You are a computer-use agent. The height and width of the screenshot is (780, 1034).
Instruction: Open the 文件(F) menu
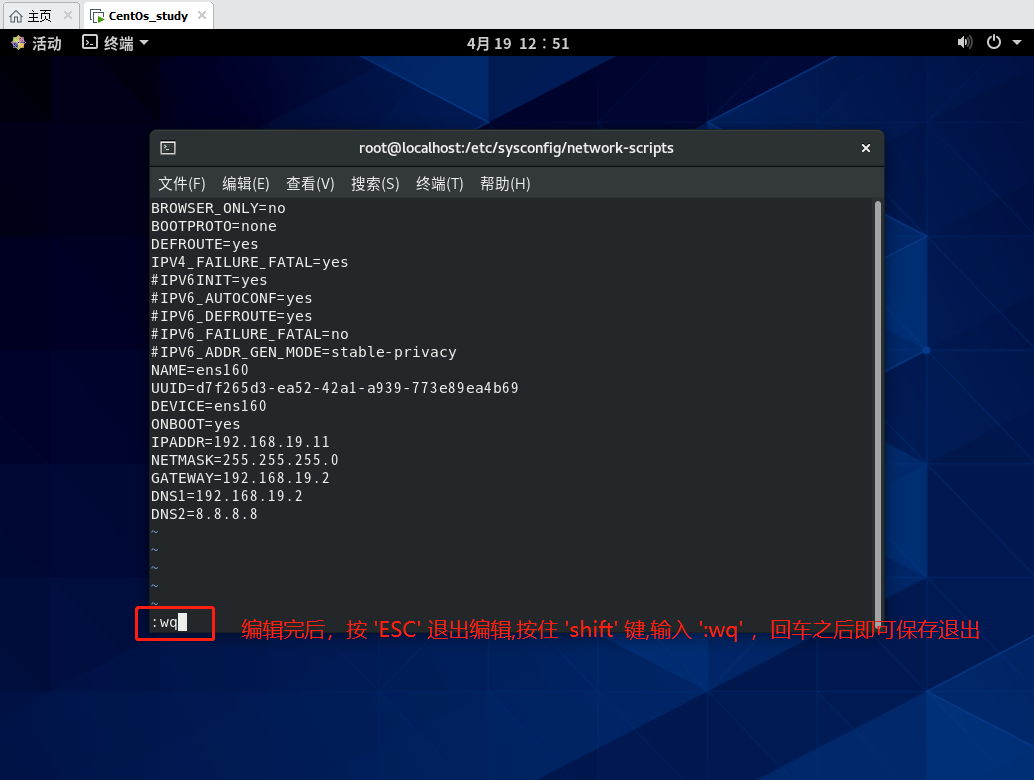click(181, 184)
